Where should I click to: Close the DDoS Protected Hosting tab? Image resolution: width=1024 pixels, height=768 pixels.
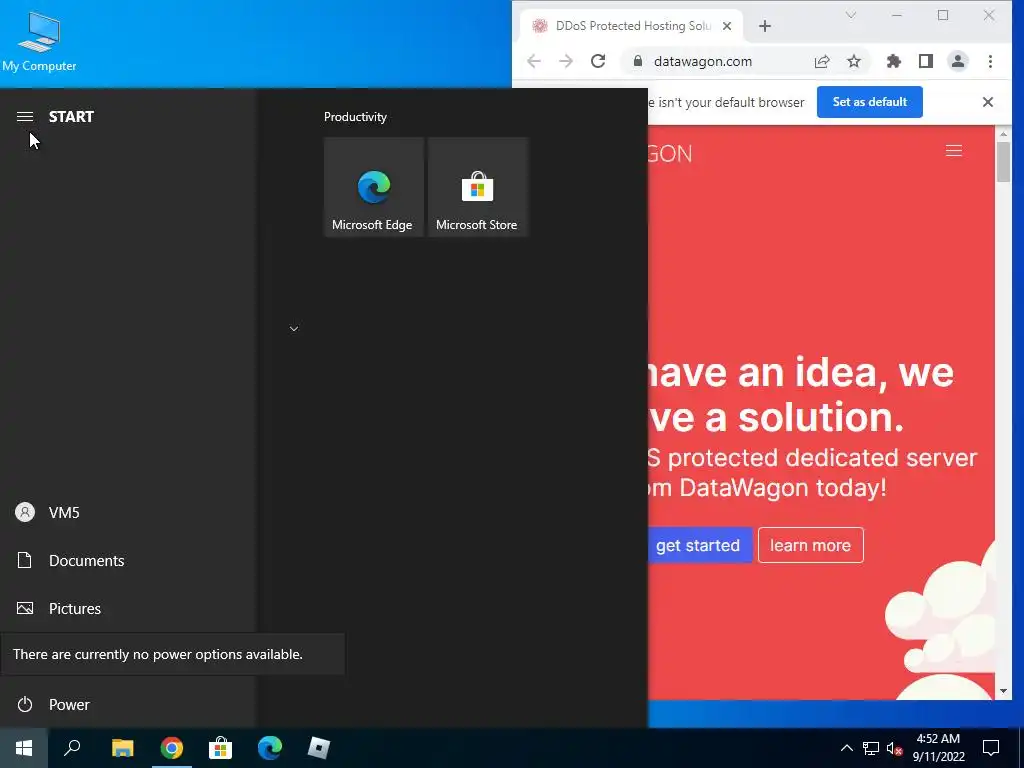pos(727,26)
